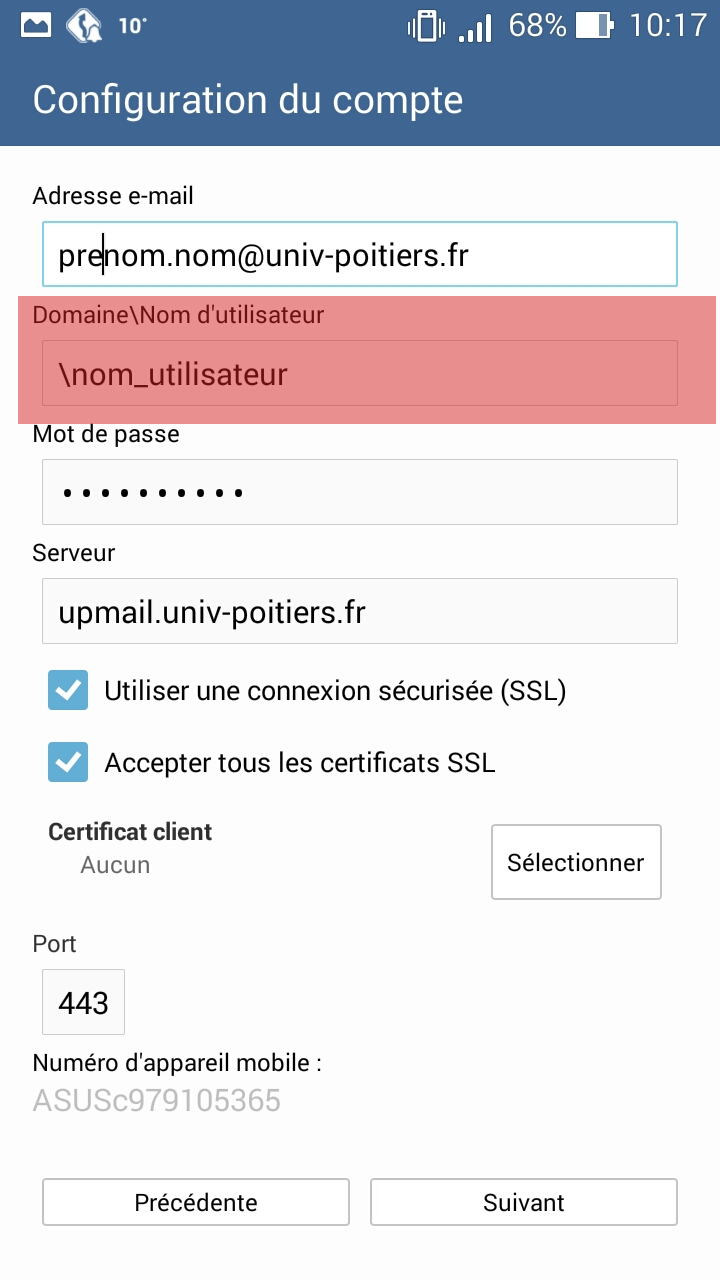Image resolution: width=720 pixels, height=1280 pixels.
Task: Tap the Port field showing 443
Action: pyautogui.click(x=83, y=1002)
